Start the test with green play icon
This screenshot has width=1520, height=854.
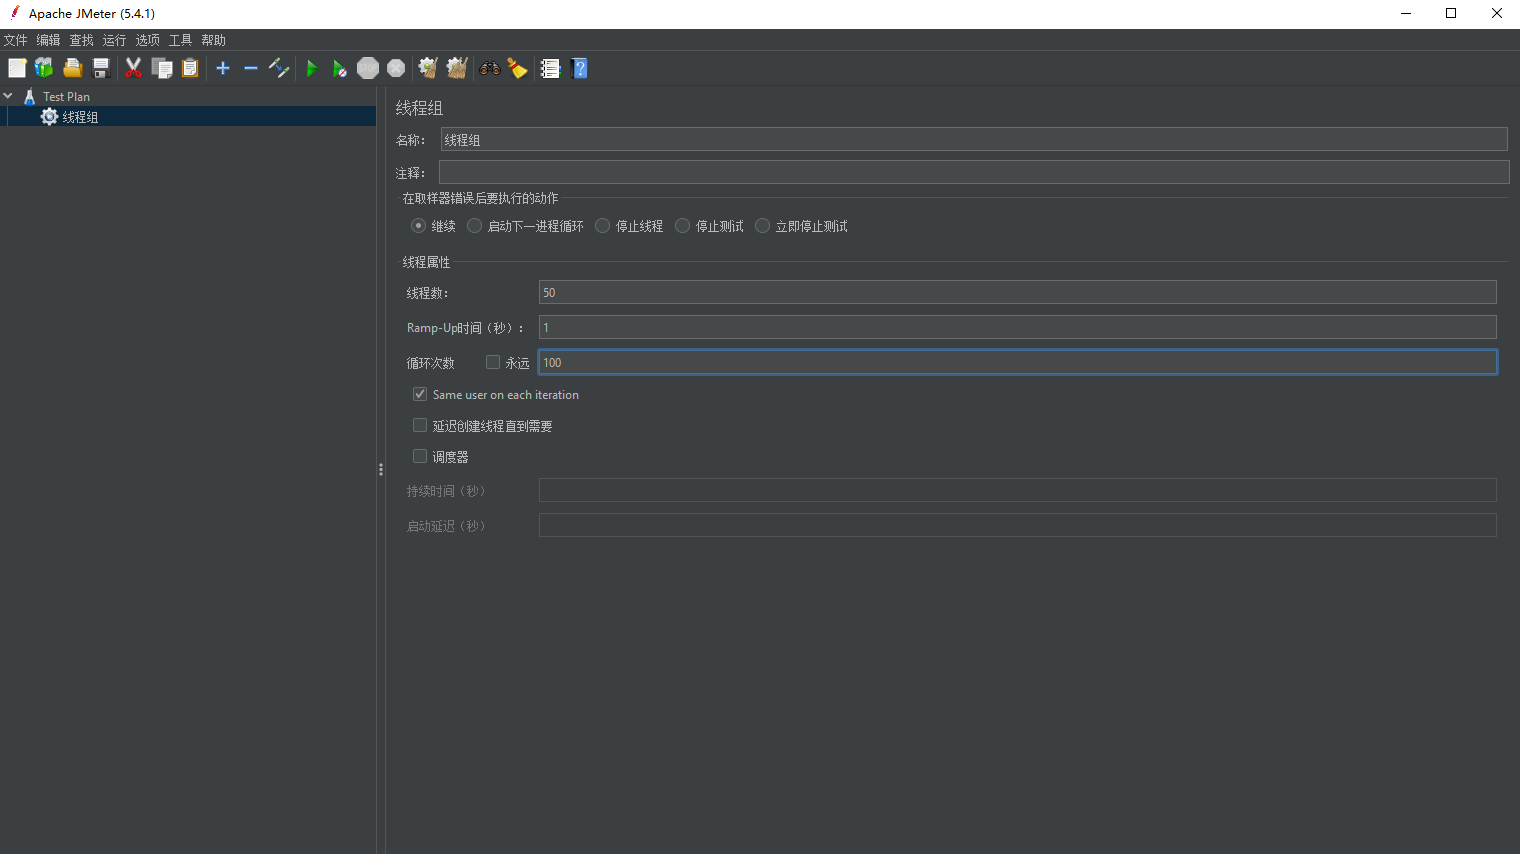click(x=312, y=68)
